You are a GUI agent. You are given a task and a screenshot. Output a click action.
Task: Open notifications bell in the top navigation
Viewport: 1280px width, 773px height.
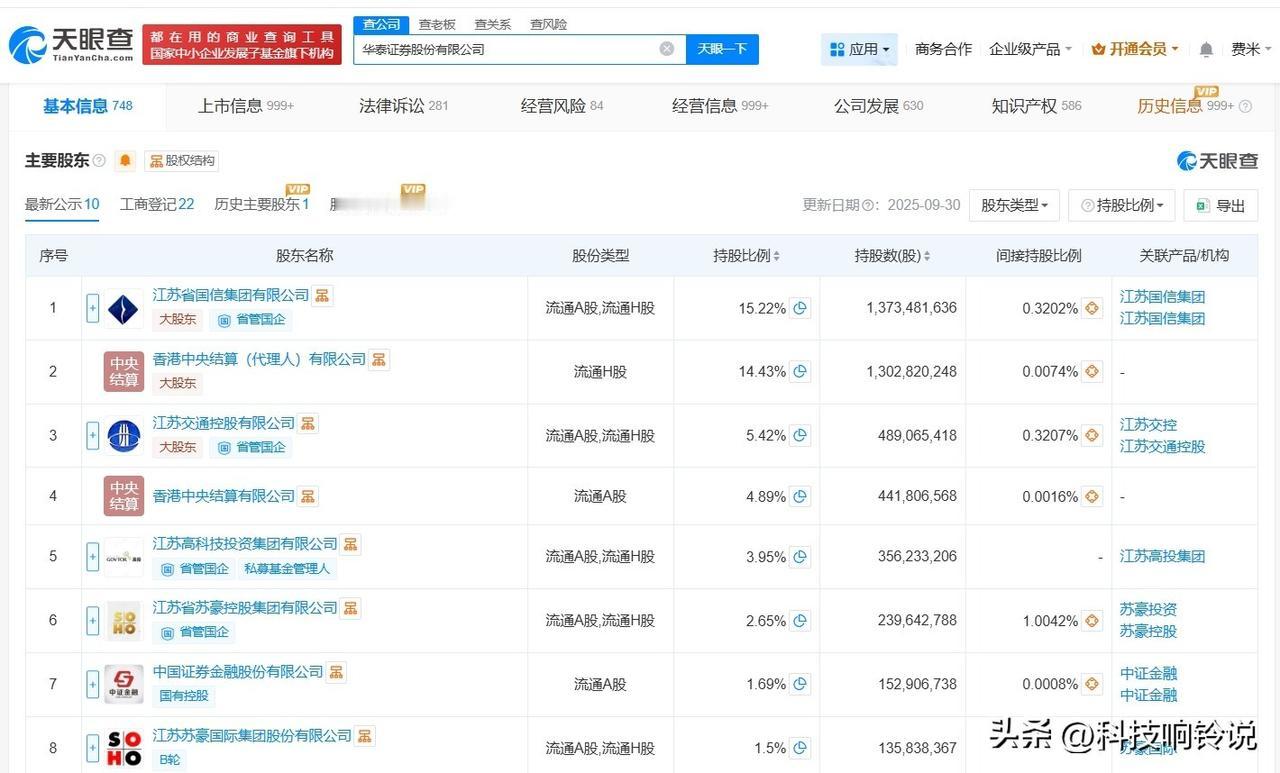[x=1207, y=49]
